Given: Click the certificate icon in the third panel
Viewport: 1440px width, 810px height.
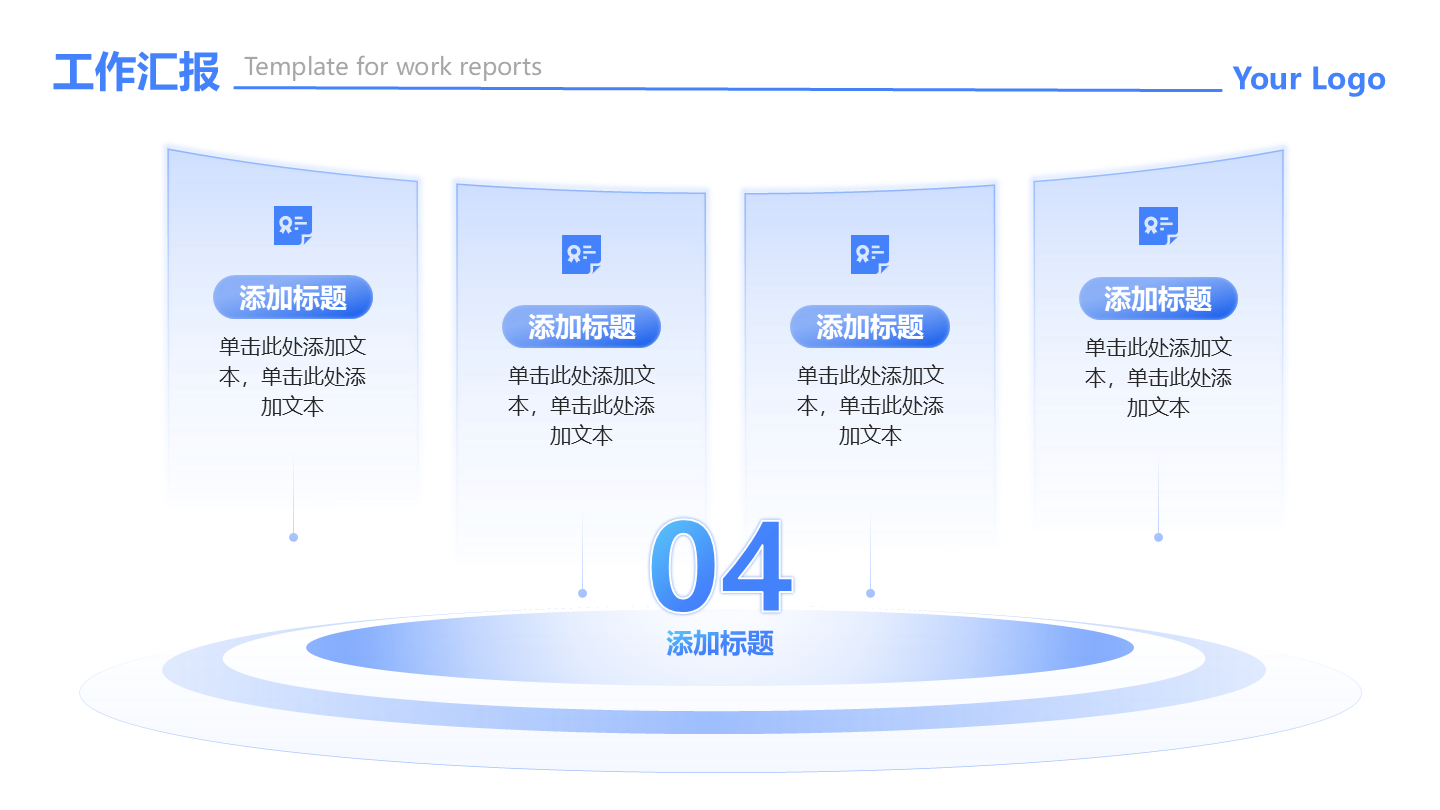Looking at the screenshot, I should pos(870,254).
